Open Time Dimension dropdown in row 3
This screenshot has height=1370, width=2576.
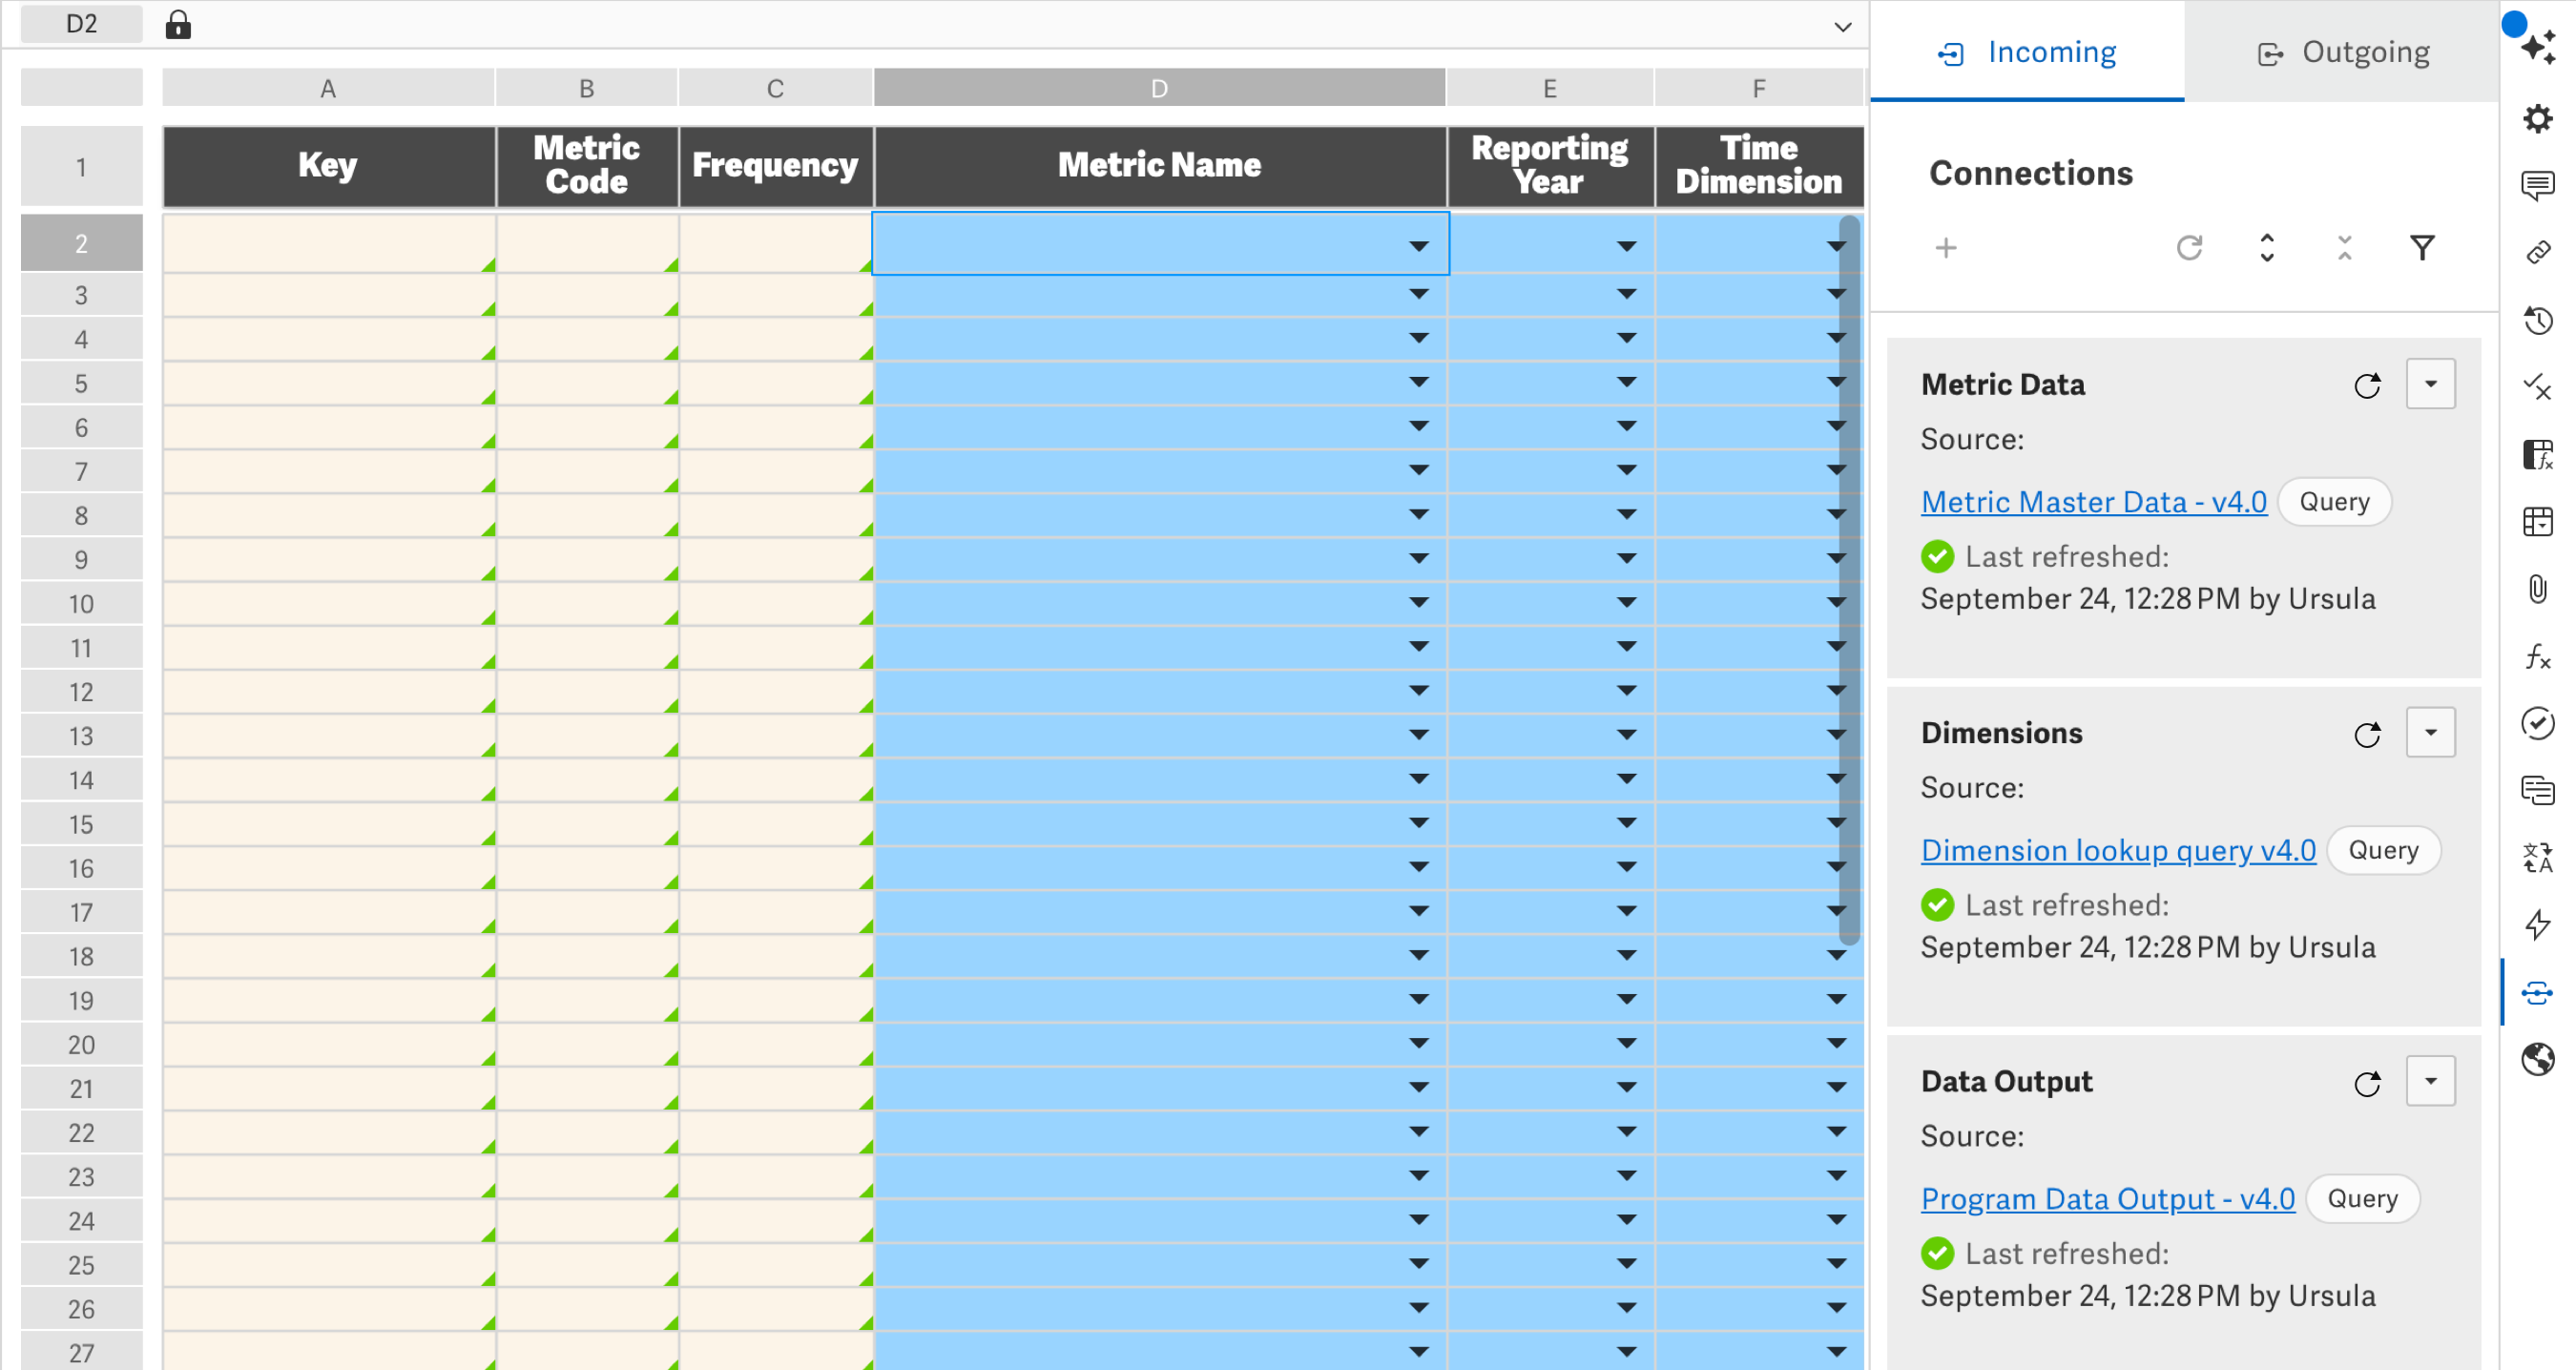(x=1836, y=294)
